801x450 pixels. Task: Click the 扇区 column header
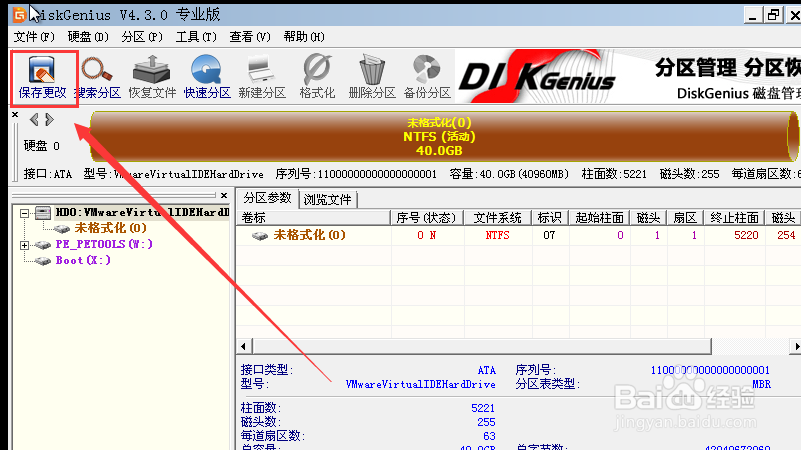(x=685, y=218)
